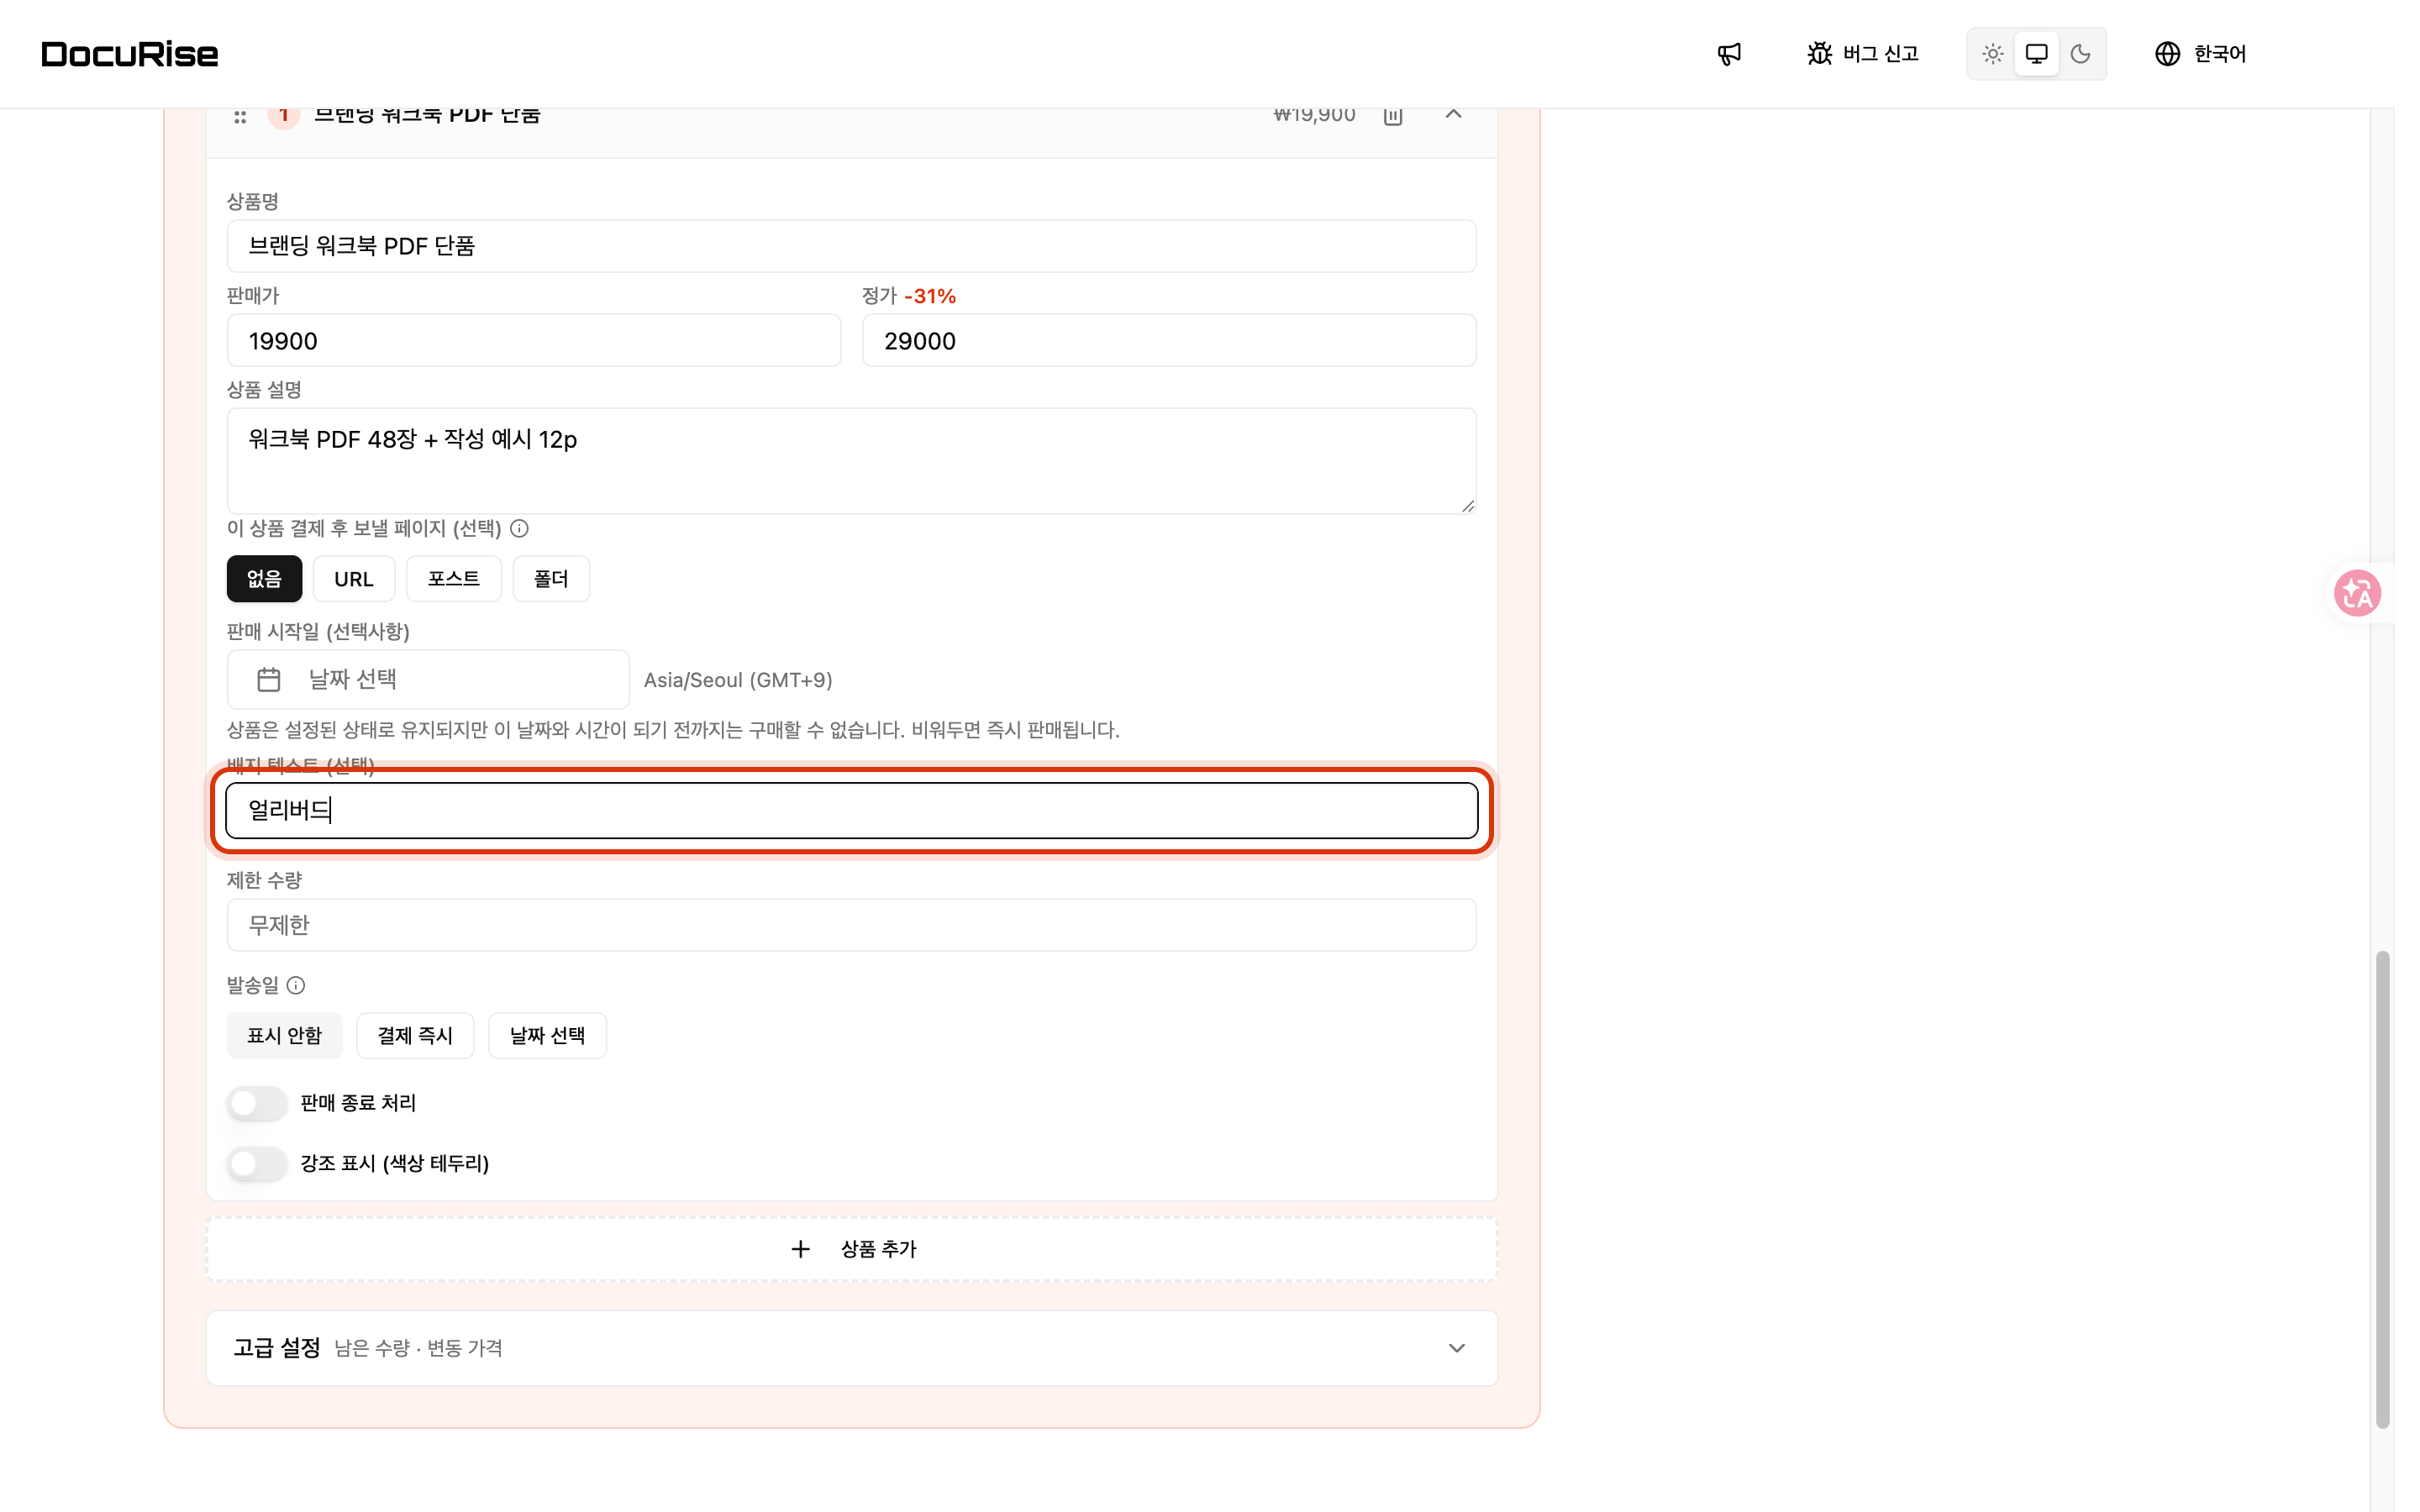Image resolution: width=2420 pixels, height=1512 pixels.
Task: Select system theme monitor icon
Action: [2036, 54]
